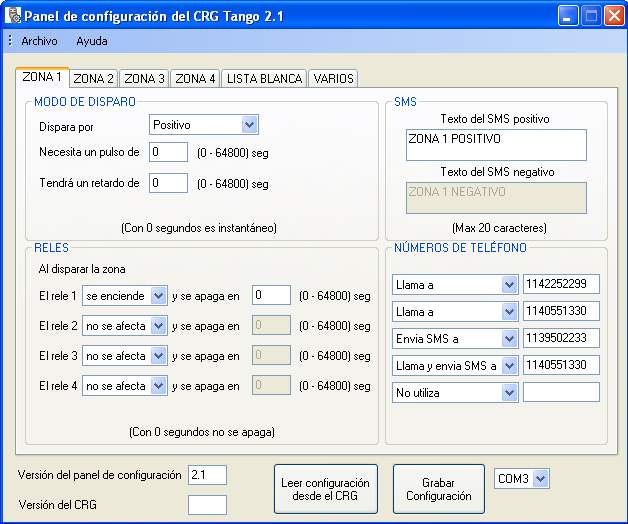Click the Versión del CRG field

[207, 505]
